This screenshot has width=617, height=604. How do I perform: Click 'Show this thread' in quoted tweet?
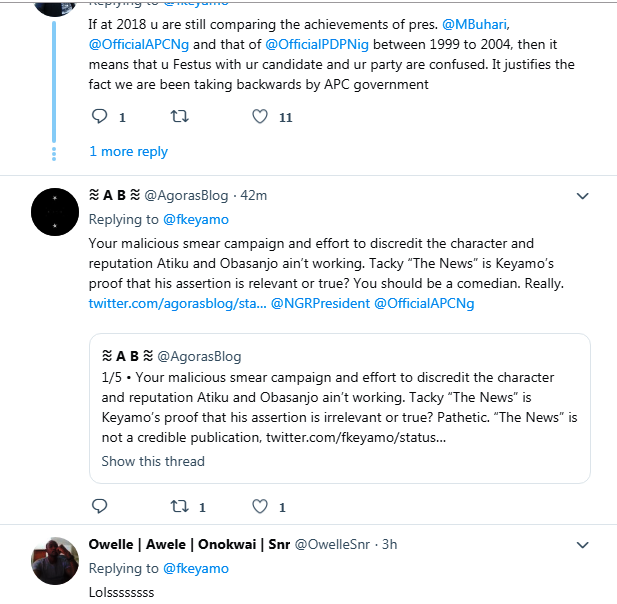pos(153,461)
